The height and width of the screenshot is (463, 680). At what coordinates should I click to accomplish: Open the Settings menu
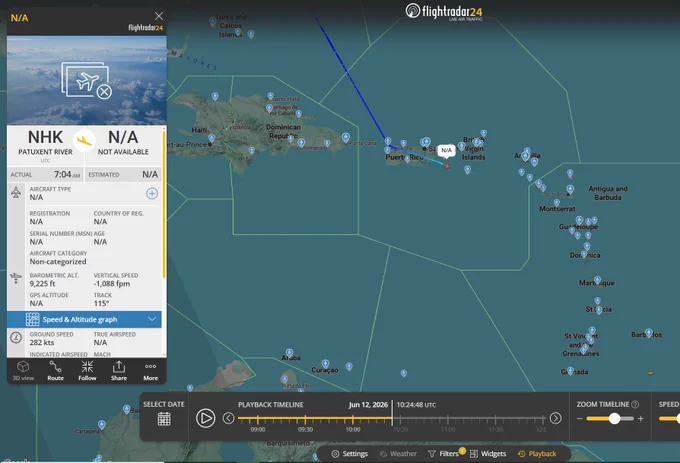[x=350, y=454]
